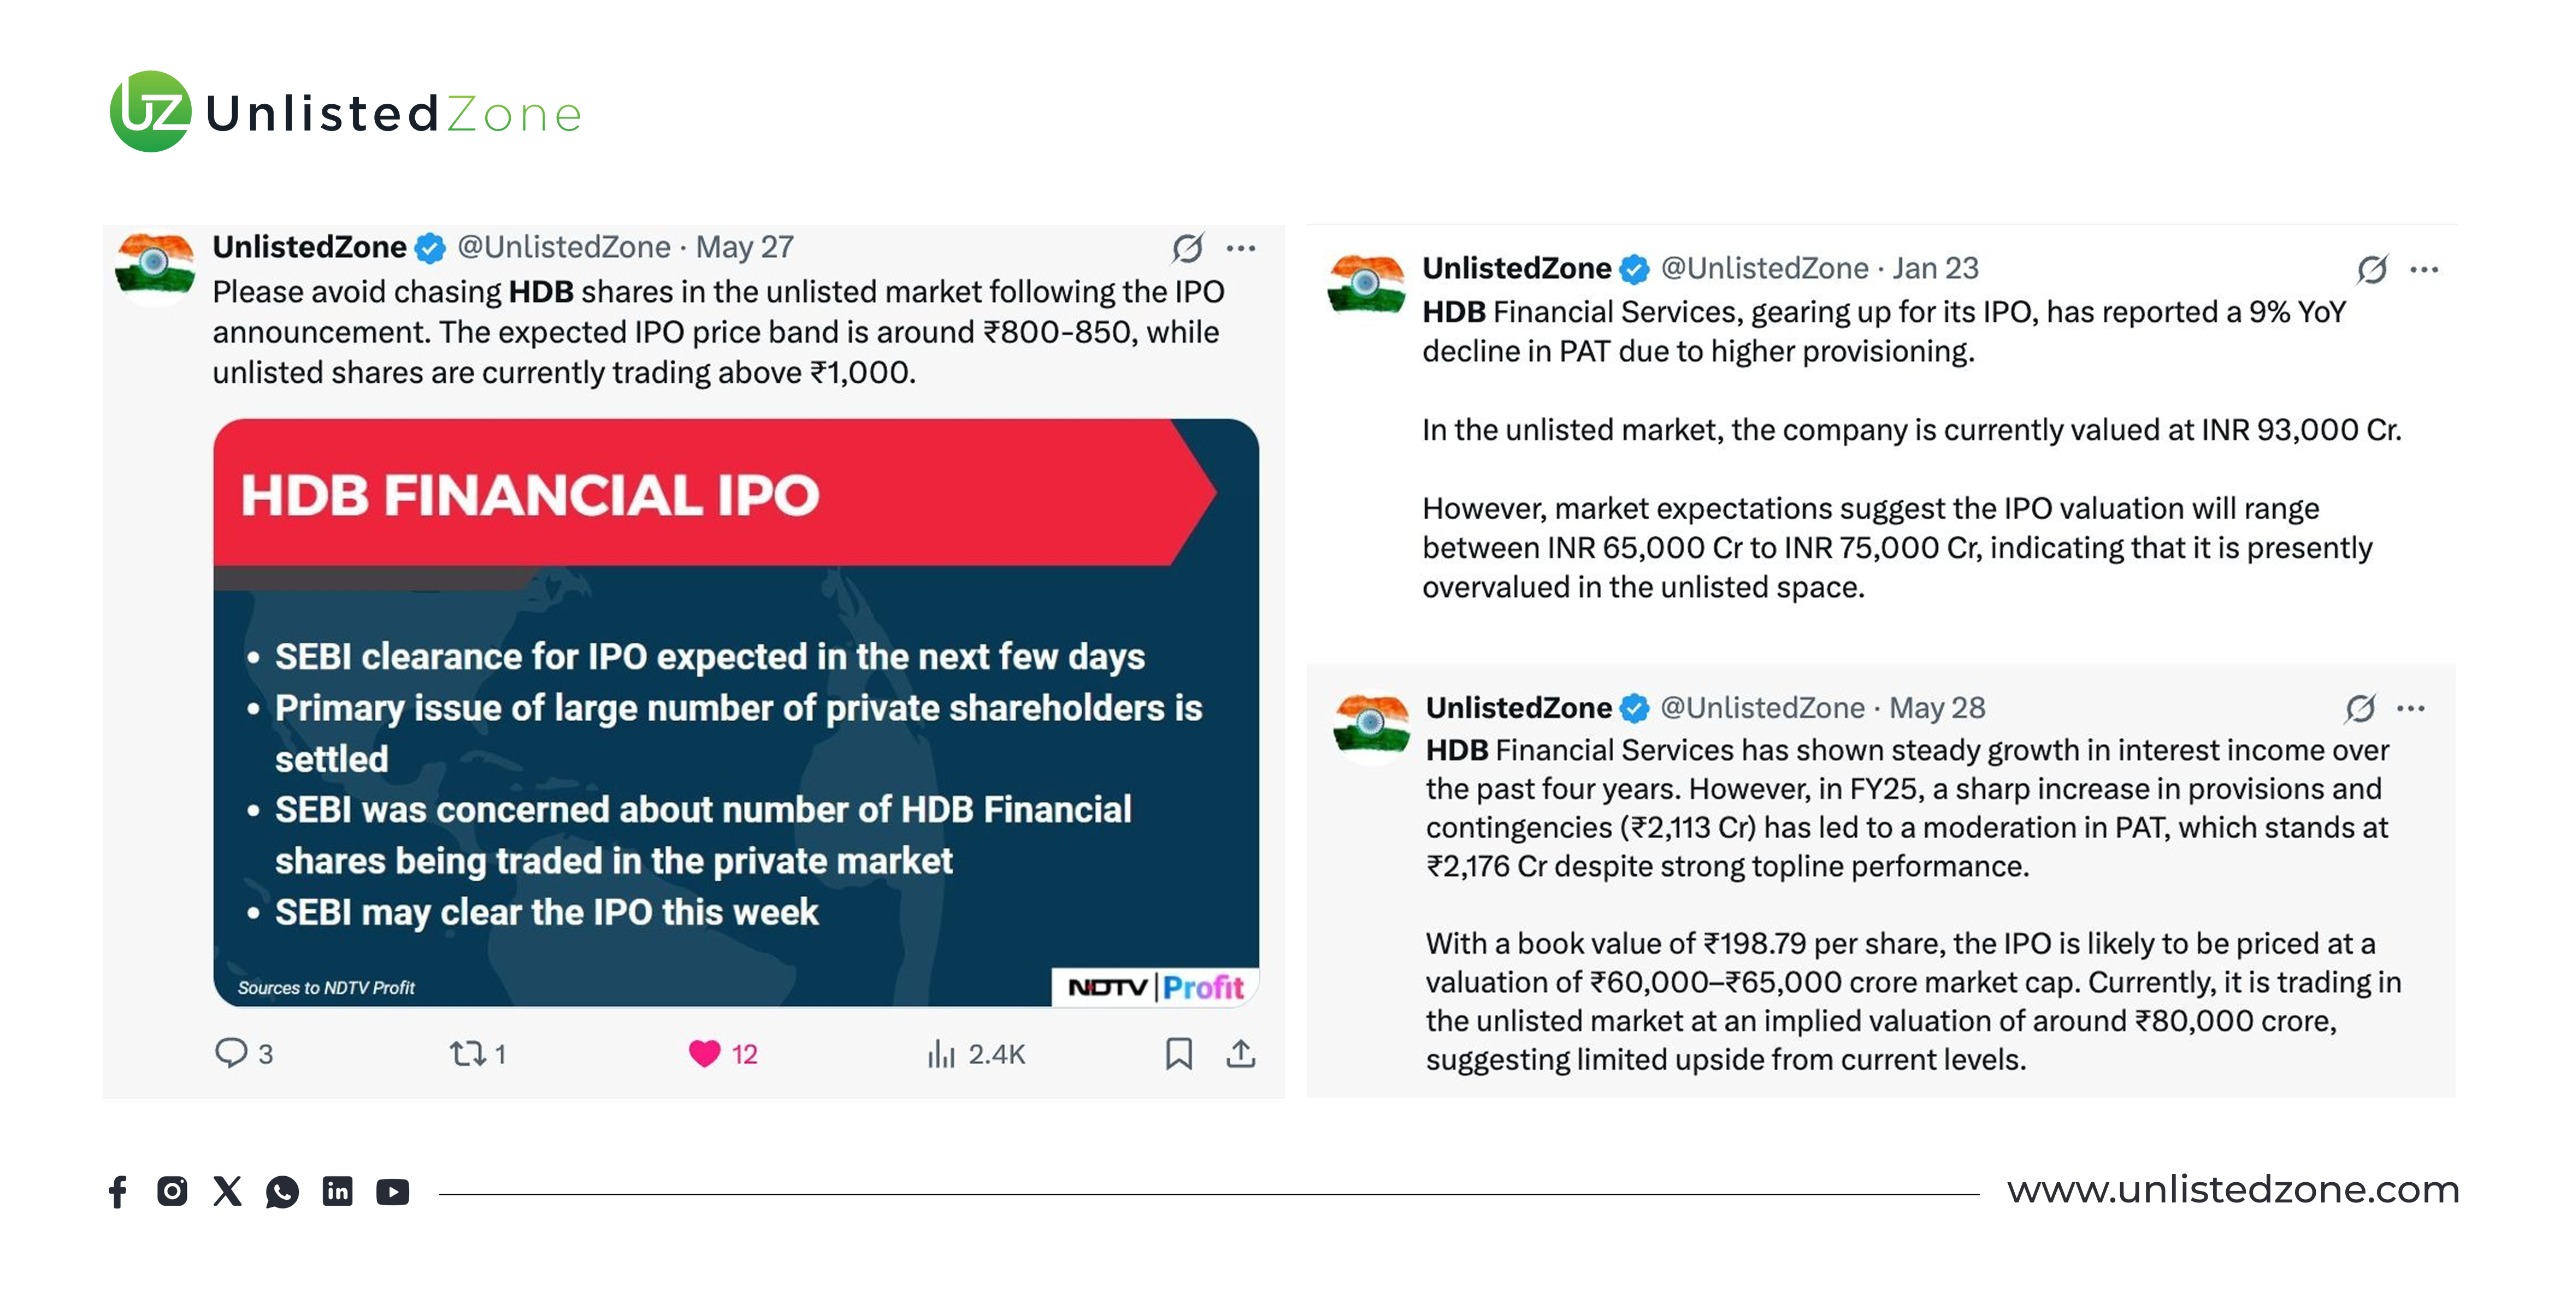The width and height of the screenshot is (2560, 1292).
Task: Open more options on May 27 tweet
Action: click(x=1241, y=248)
